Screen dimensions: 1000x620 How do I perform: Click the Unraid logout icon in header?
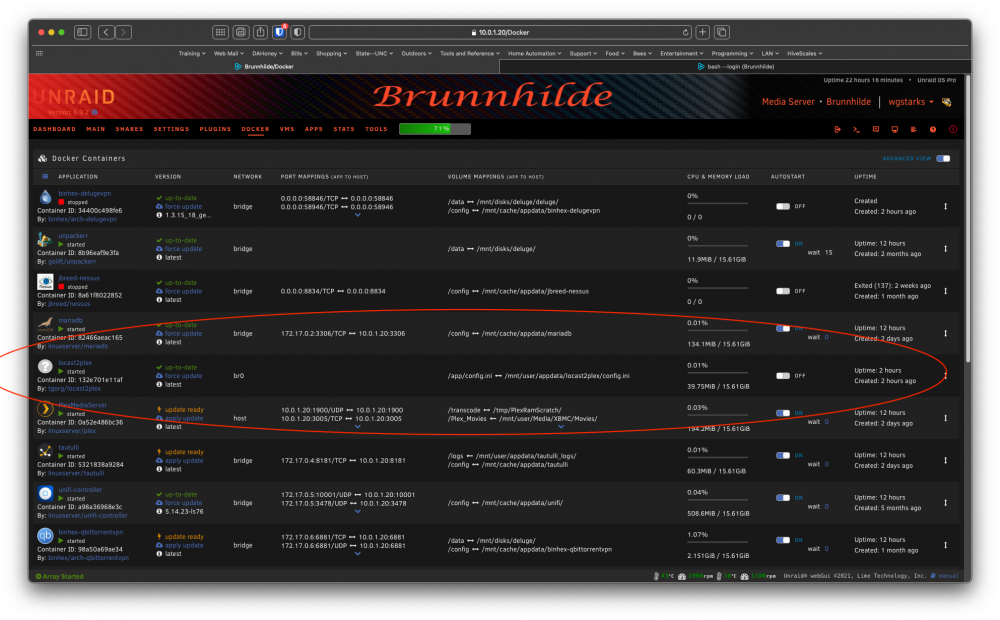(x=837, y=129)
